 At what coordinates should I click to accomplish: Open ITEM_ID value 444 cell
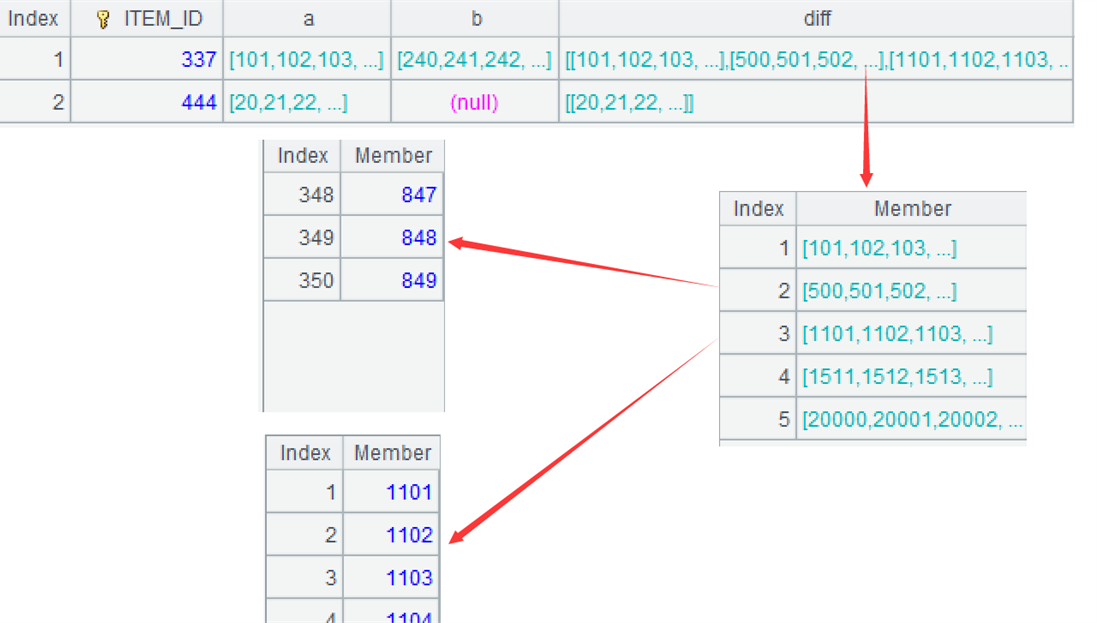click(147, 102)
